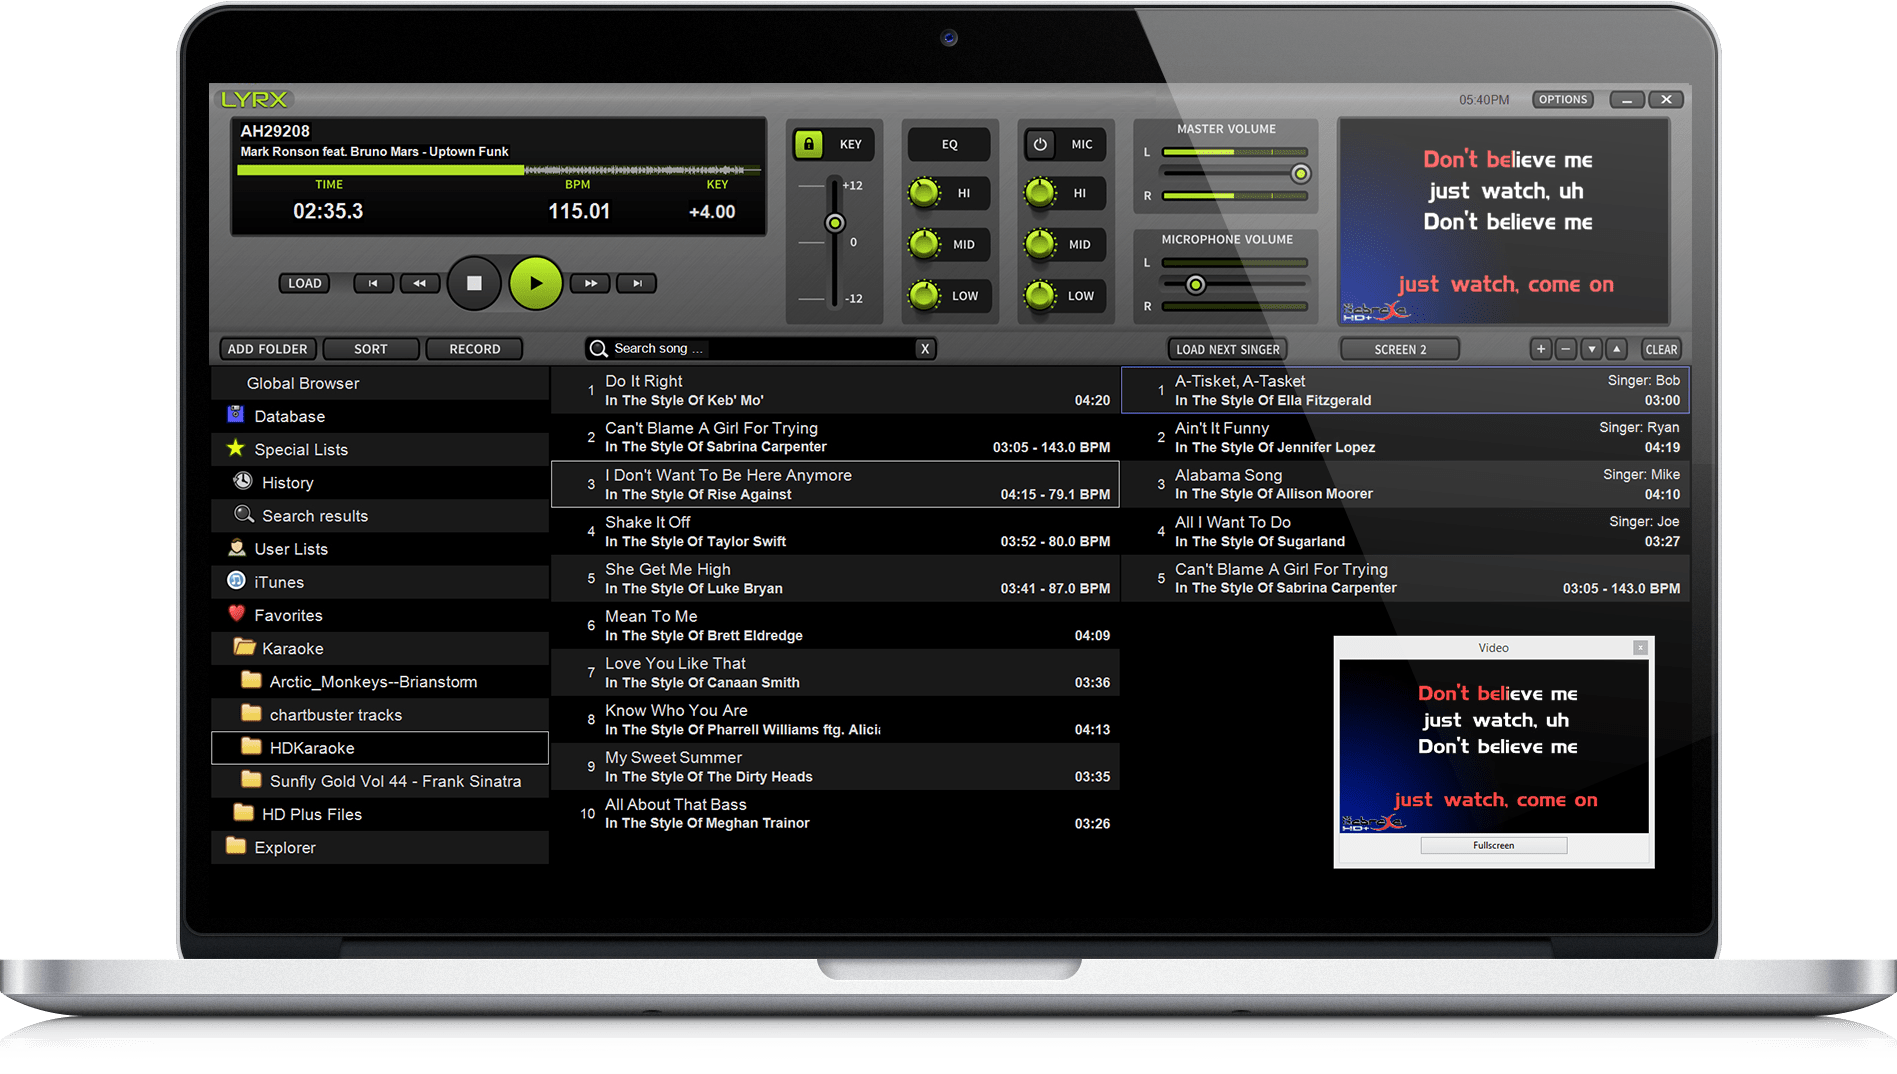Screen dimensions: 1897x1074
Task: Fast forward the current song
Action: (x=590, y=283)
